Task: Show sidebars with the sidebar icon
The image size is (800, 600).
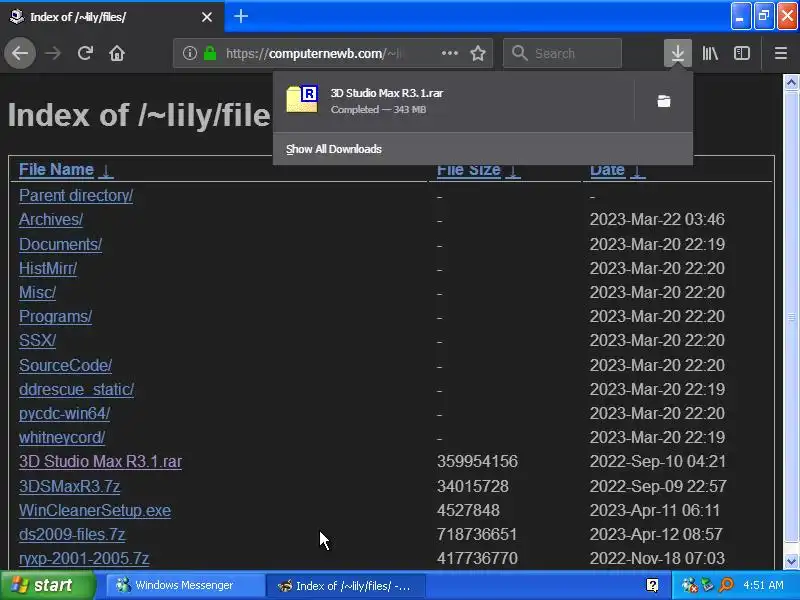Action: [741, 53]
